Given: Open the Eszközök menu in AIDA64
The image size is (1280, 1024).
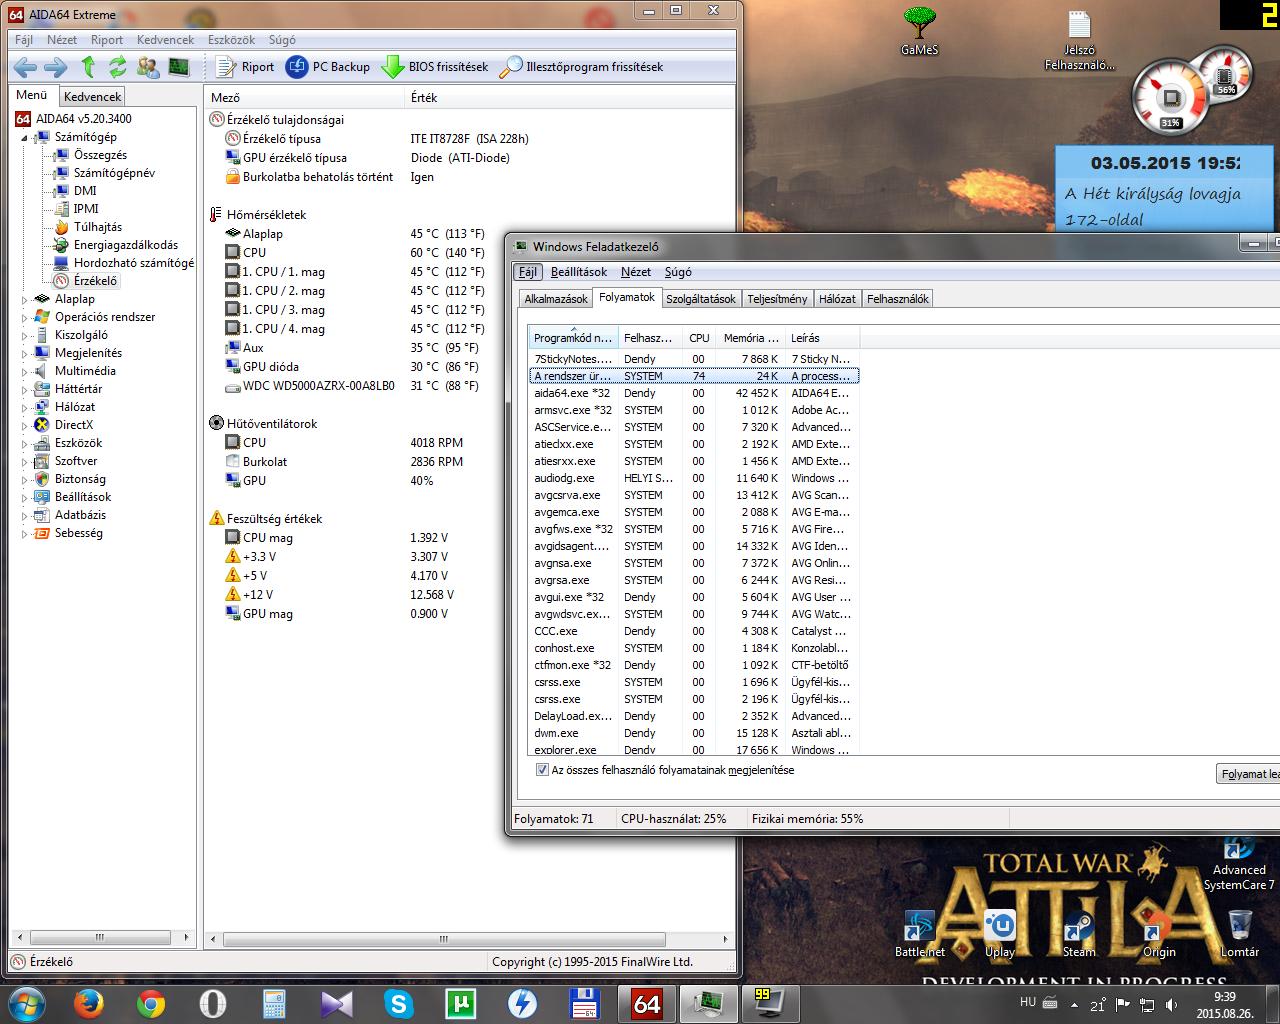Looking at the screenshot, I should (x=231, y=40).
